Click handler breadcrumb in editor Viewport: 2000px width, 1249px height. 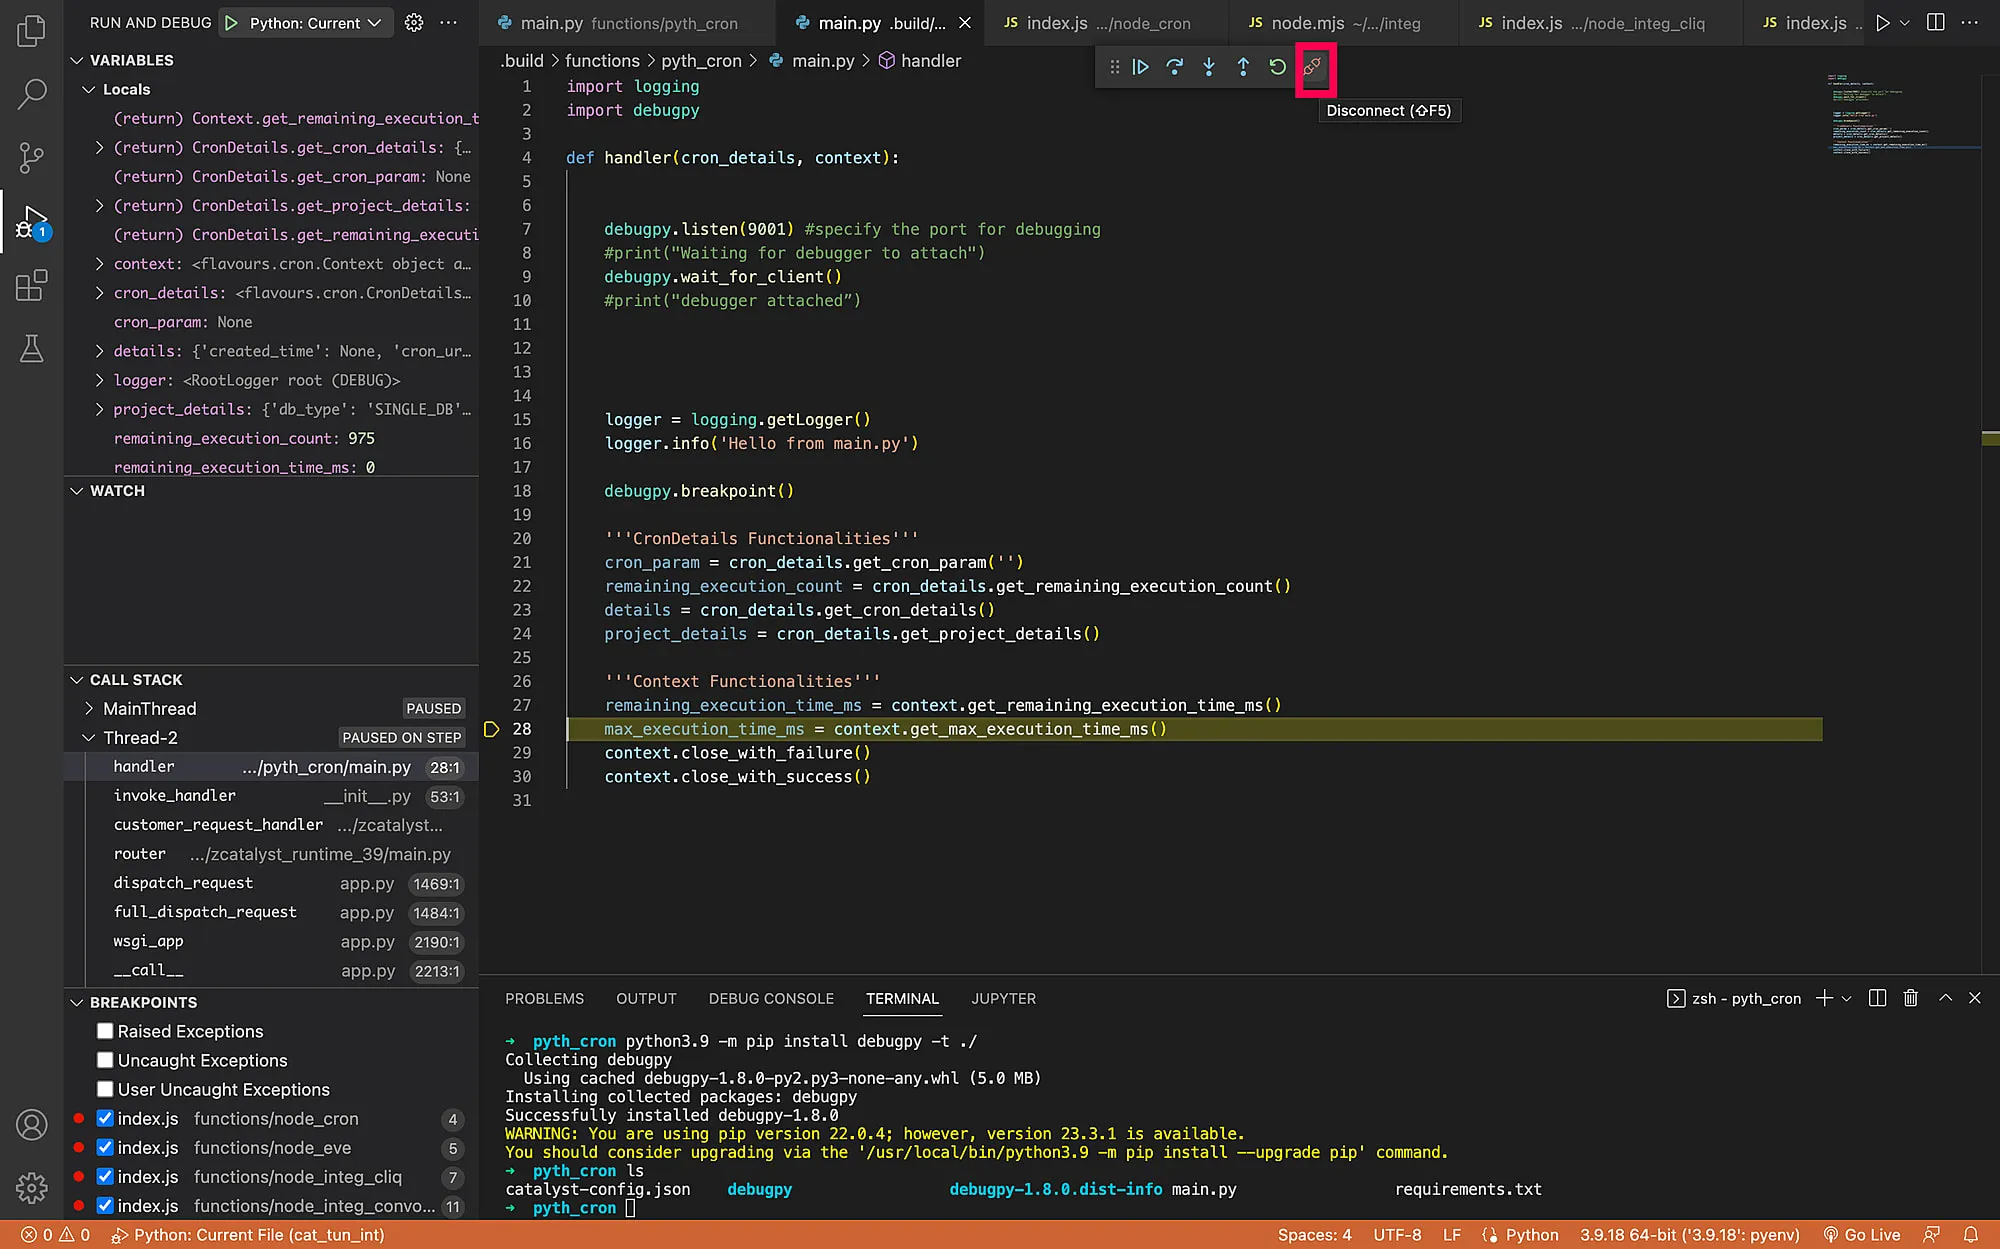[x=920, y=61]
